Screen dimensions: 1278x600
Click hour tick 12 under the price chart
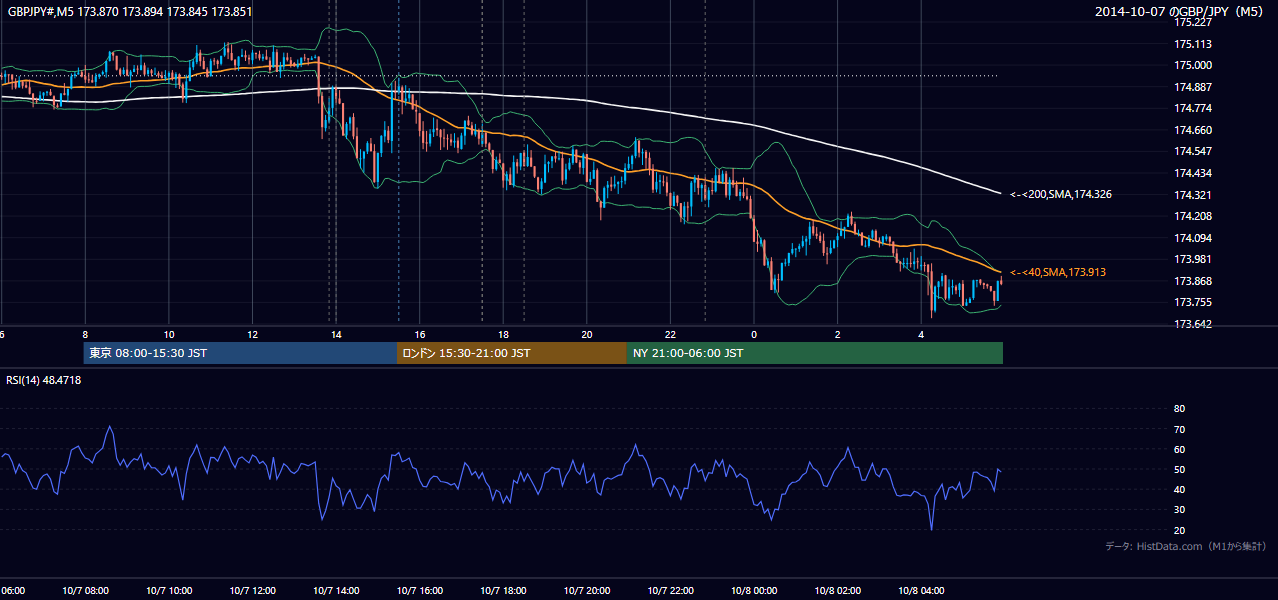tap(253, 335)
